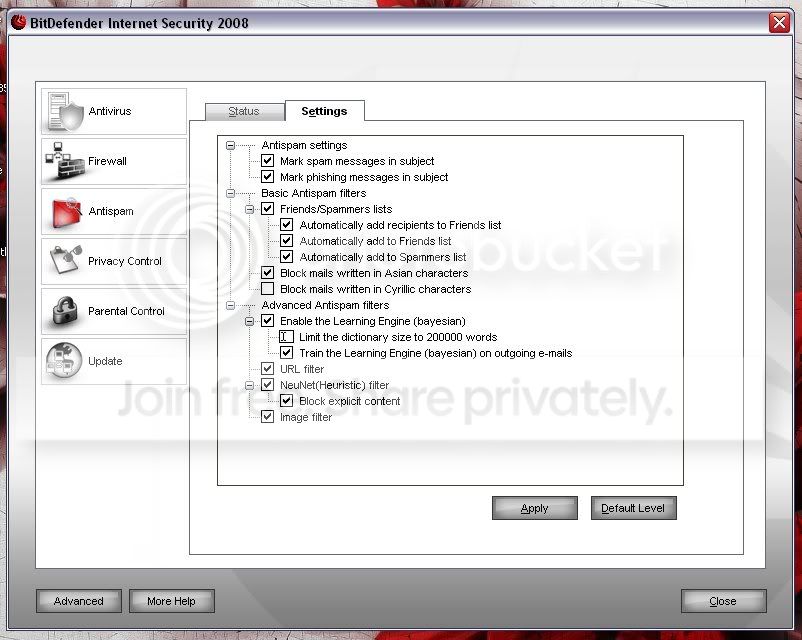Viewport: 802px width, 640px height.
Task: Open the Privacy Control section label
Action: tap(125, 261)
